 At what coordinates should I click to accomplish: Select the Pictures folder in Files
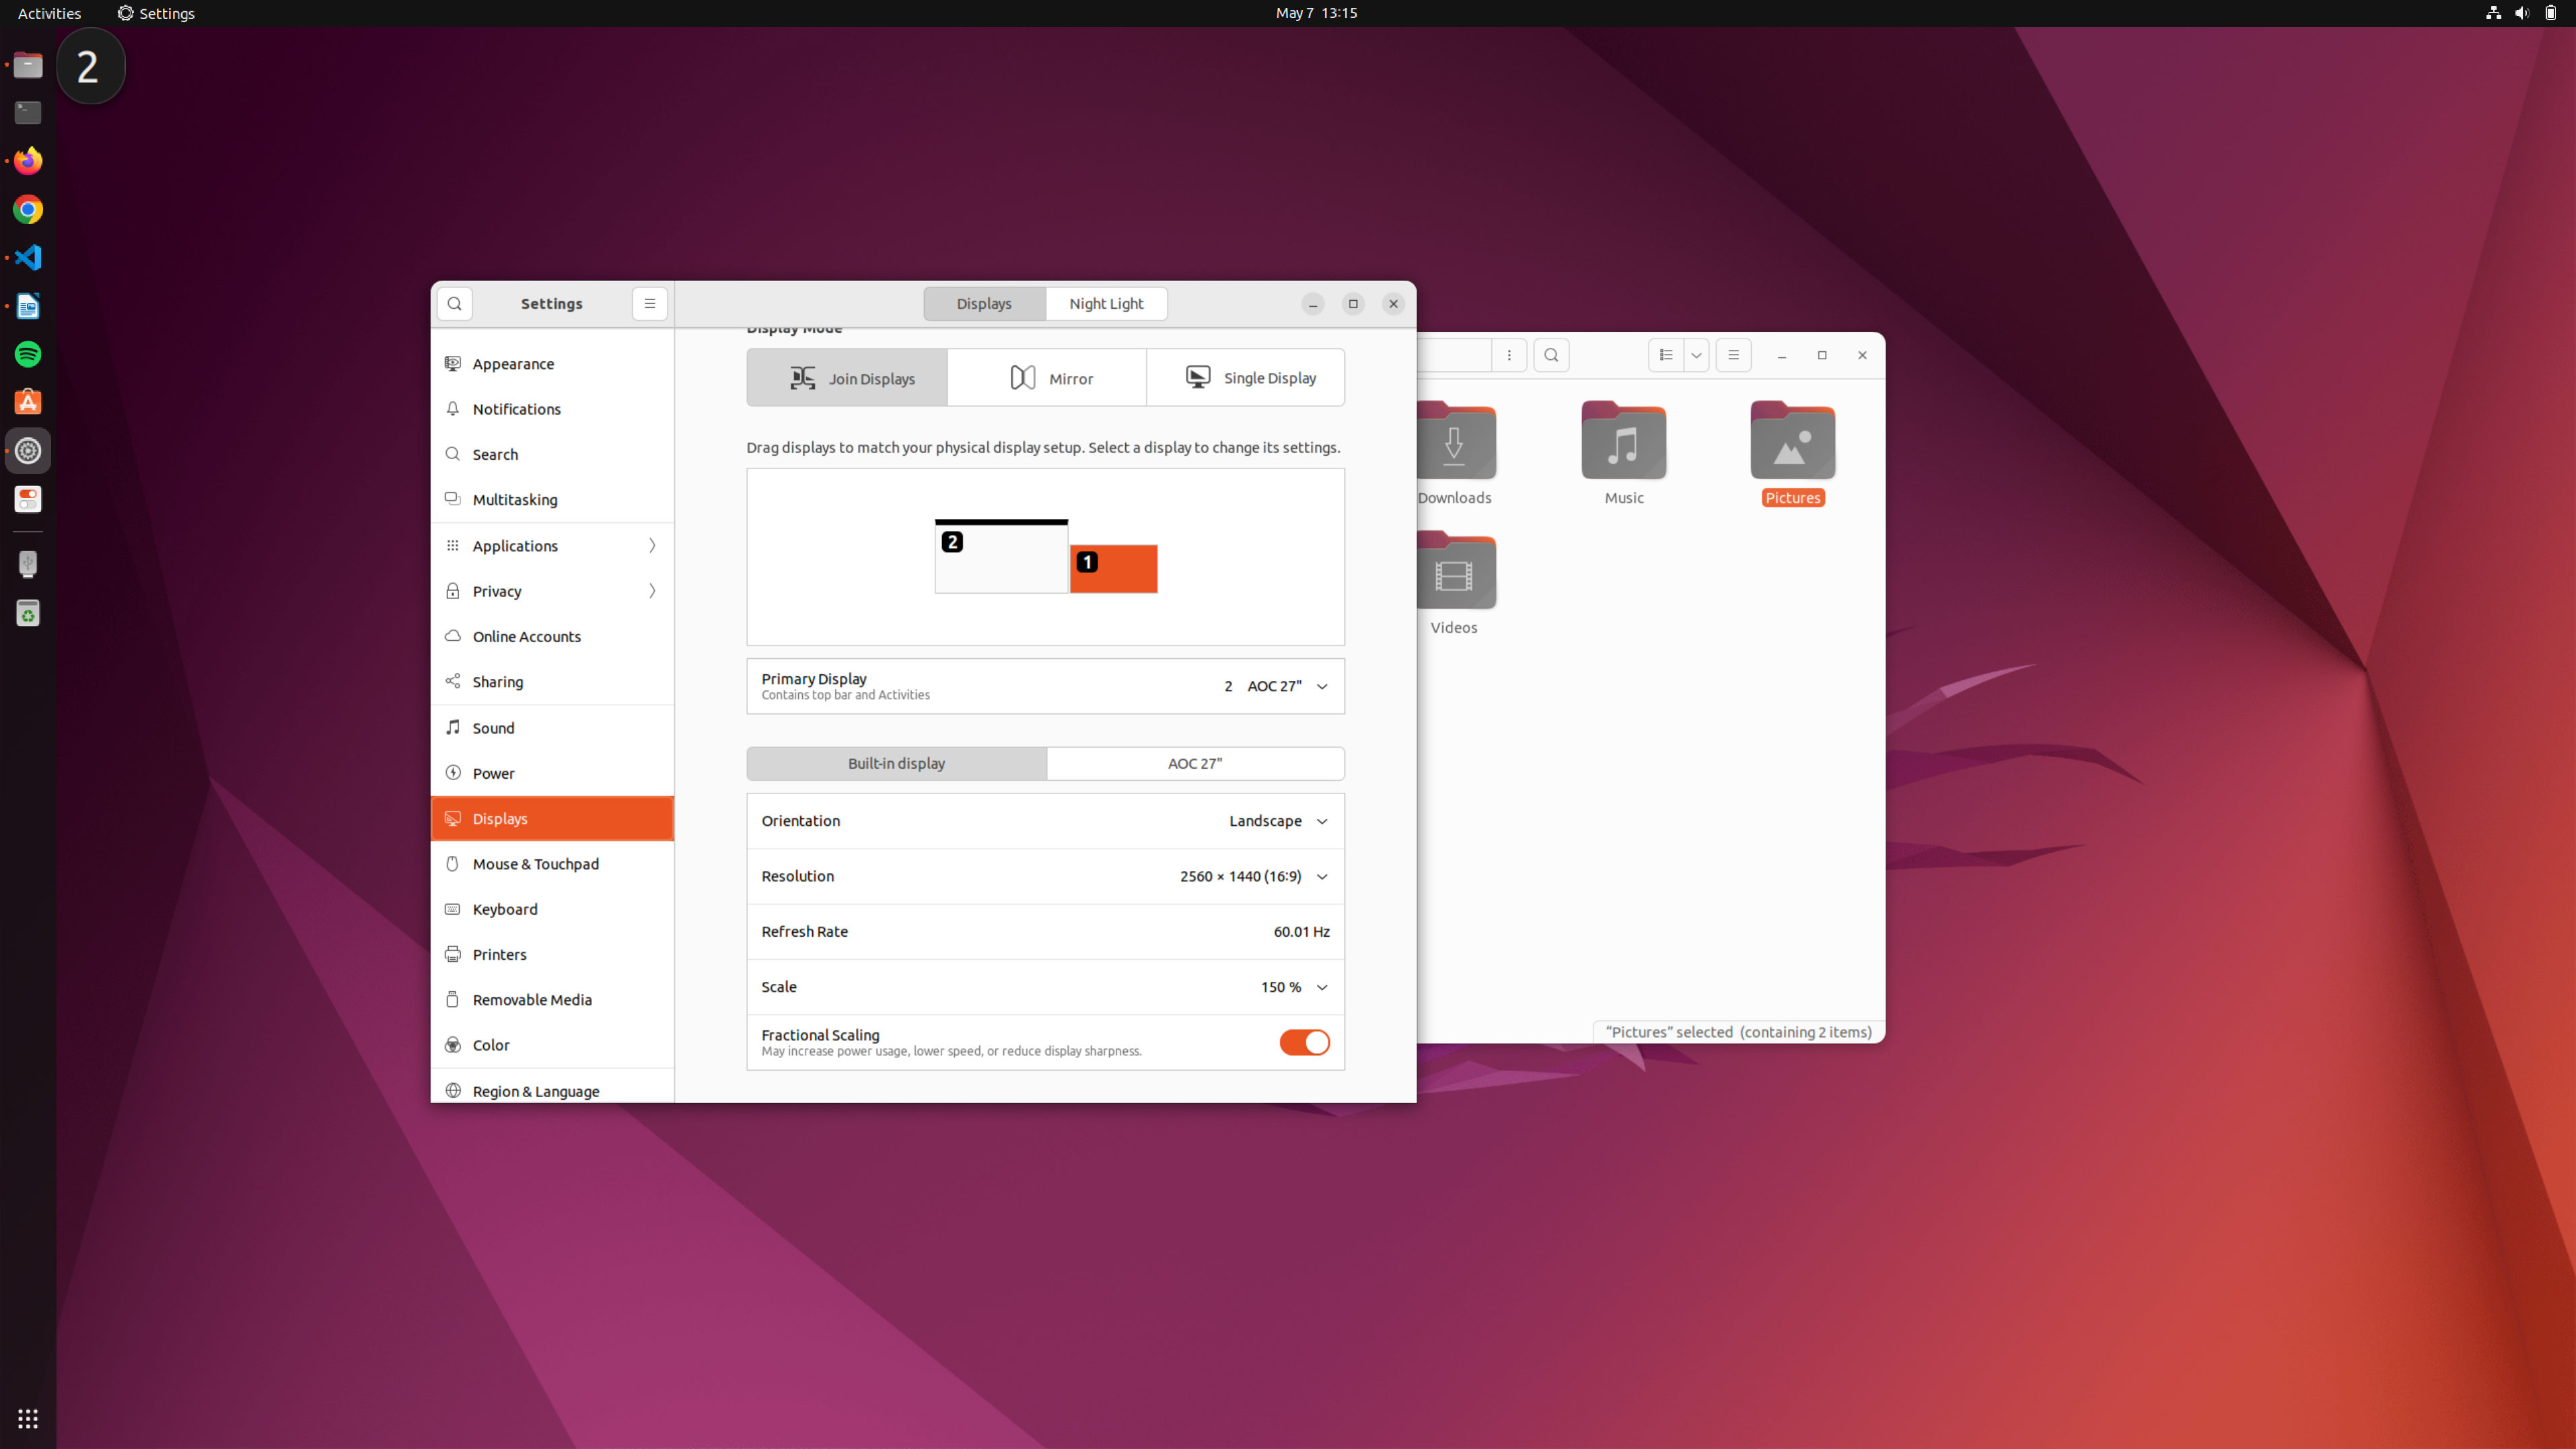pyautogui.click(x=1792, y=453)
